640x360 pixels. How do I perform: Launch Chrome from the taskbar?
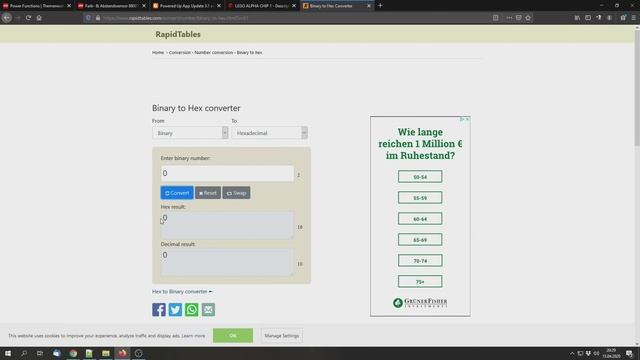pyautogui.click(x=73, y=353)
